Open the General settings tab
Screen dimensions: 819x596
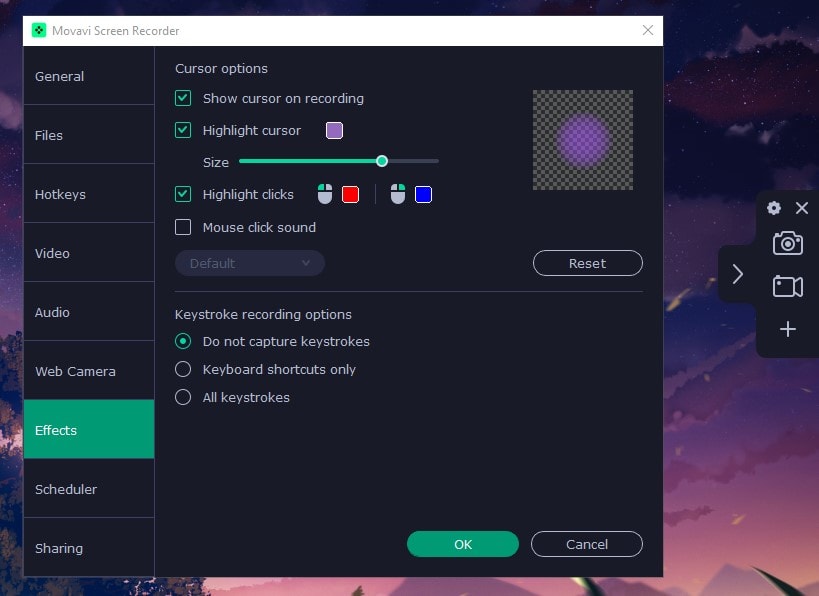point(89,76)
